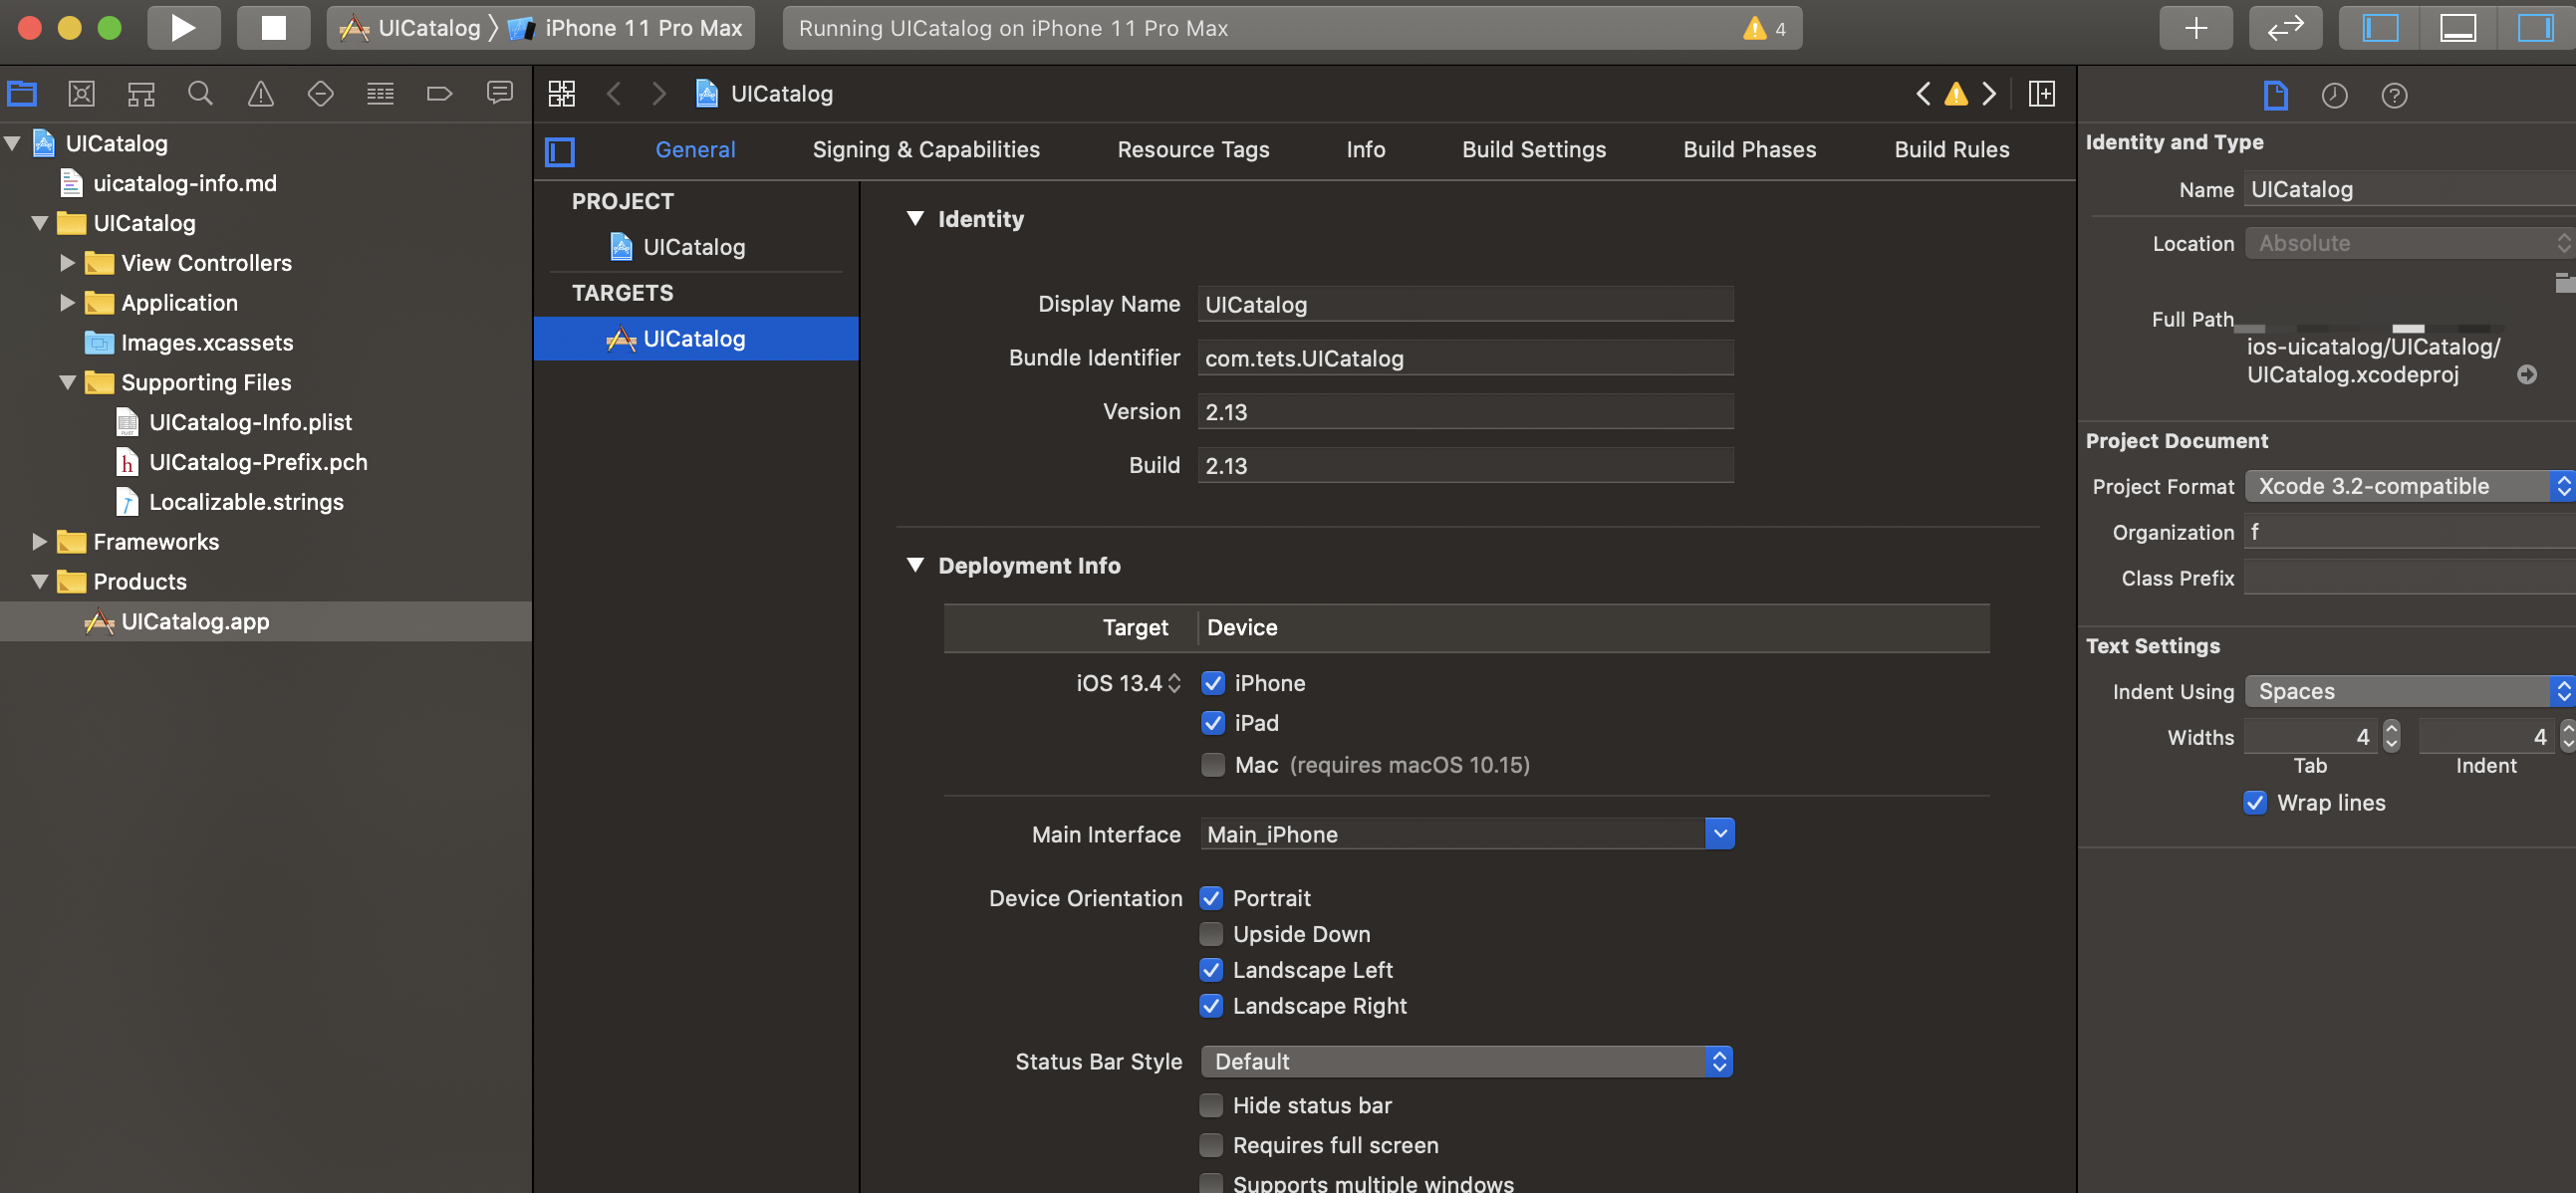Open the iOS 13.4 deployment target menu
Image resolution: width=2576 pixels, height=1193 pixels.
tap(1129, 683)
